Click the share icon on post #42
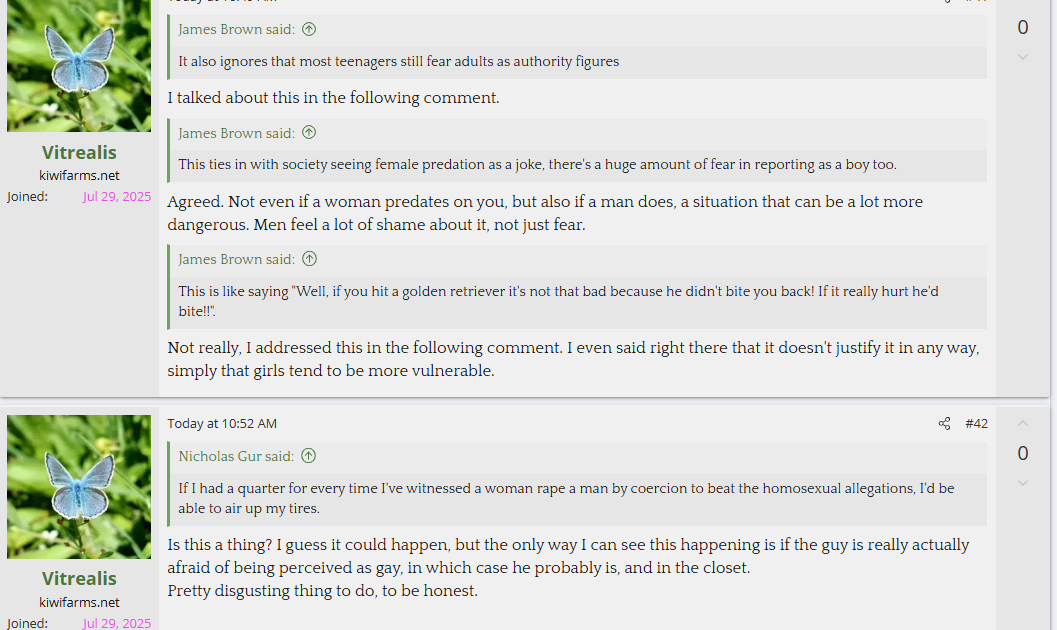The height and width of the screenshot is (630, 1057). pyautogui.click(x=944, y=424)
